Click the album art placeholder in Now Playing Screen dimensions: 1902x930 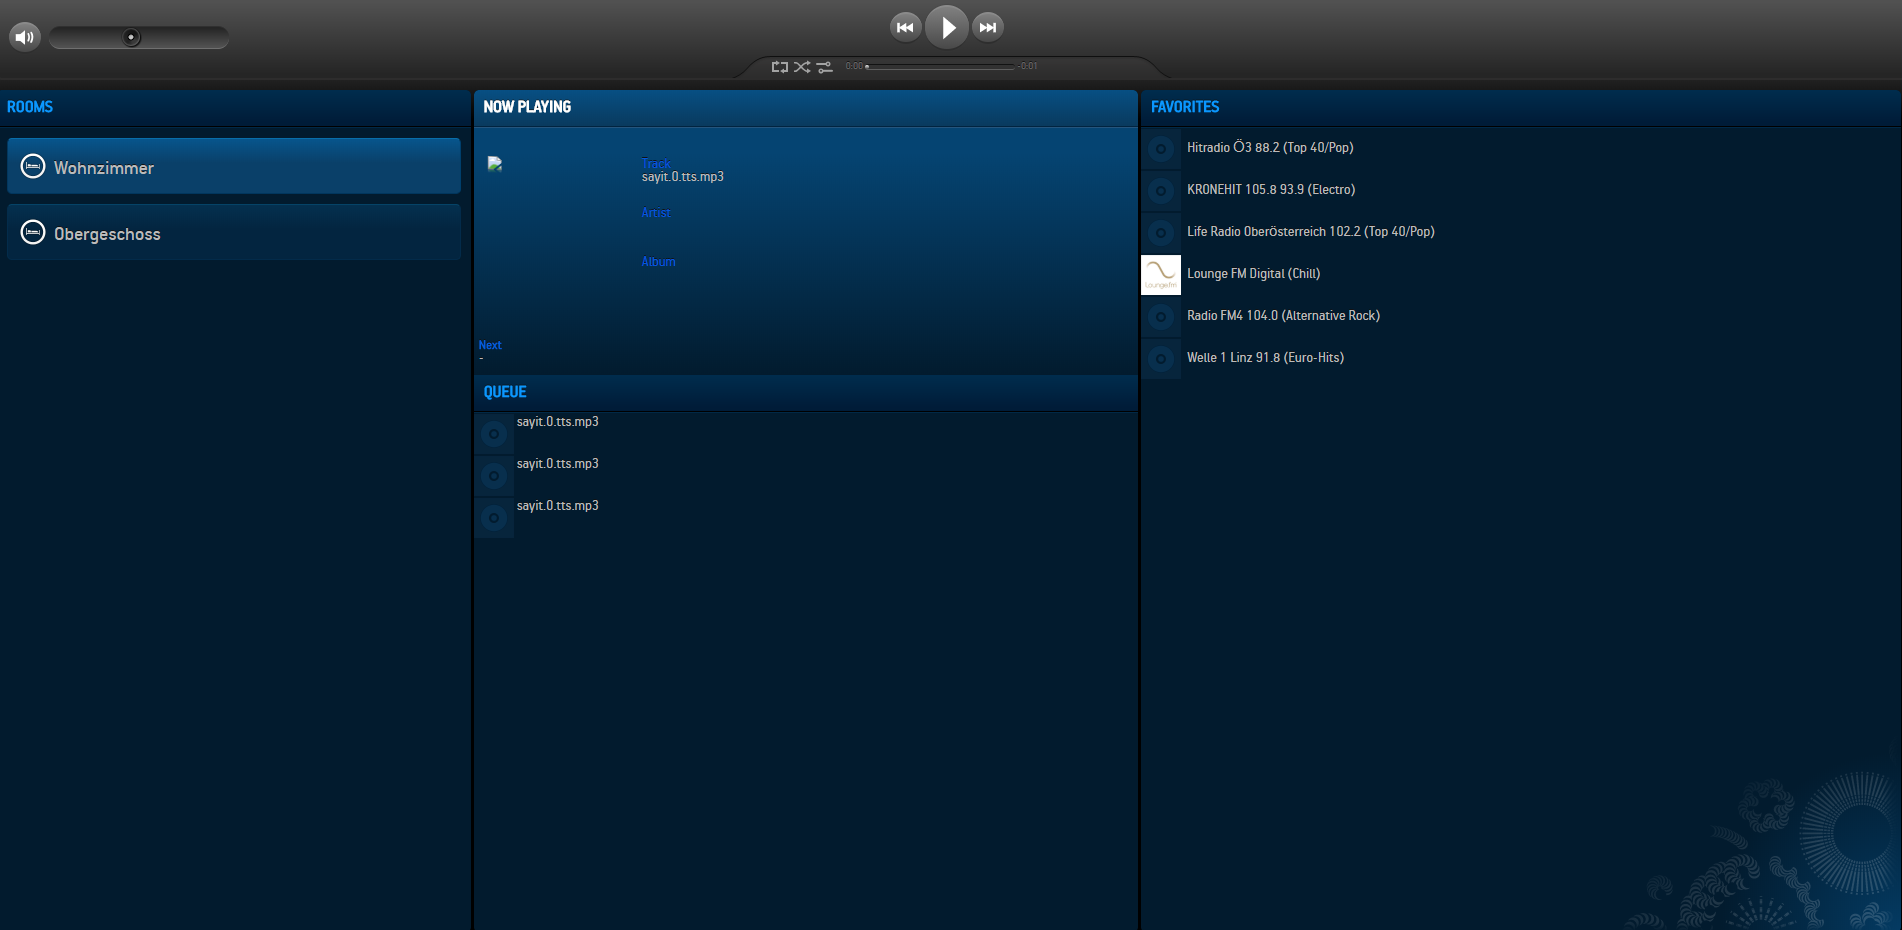point(495,164)
